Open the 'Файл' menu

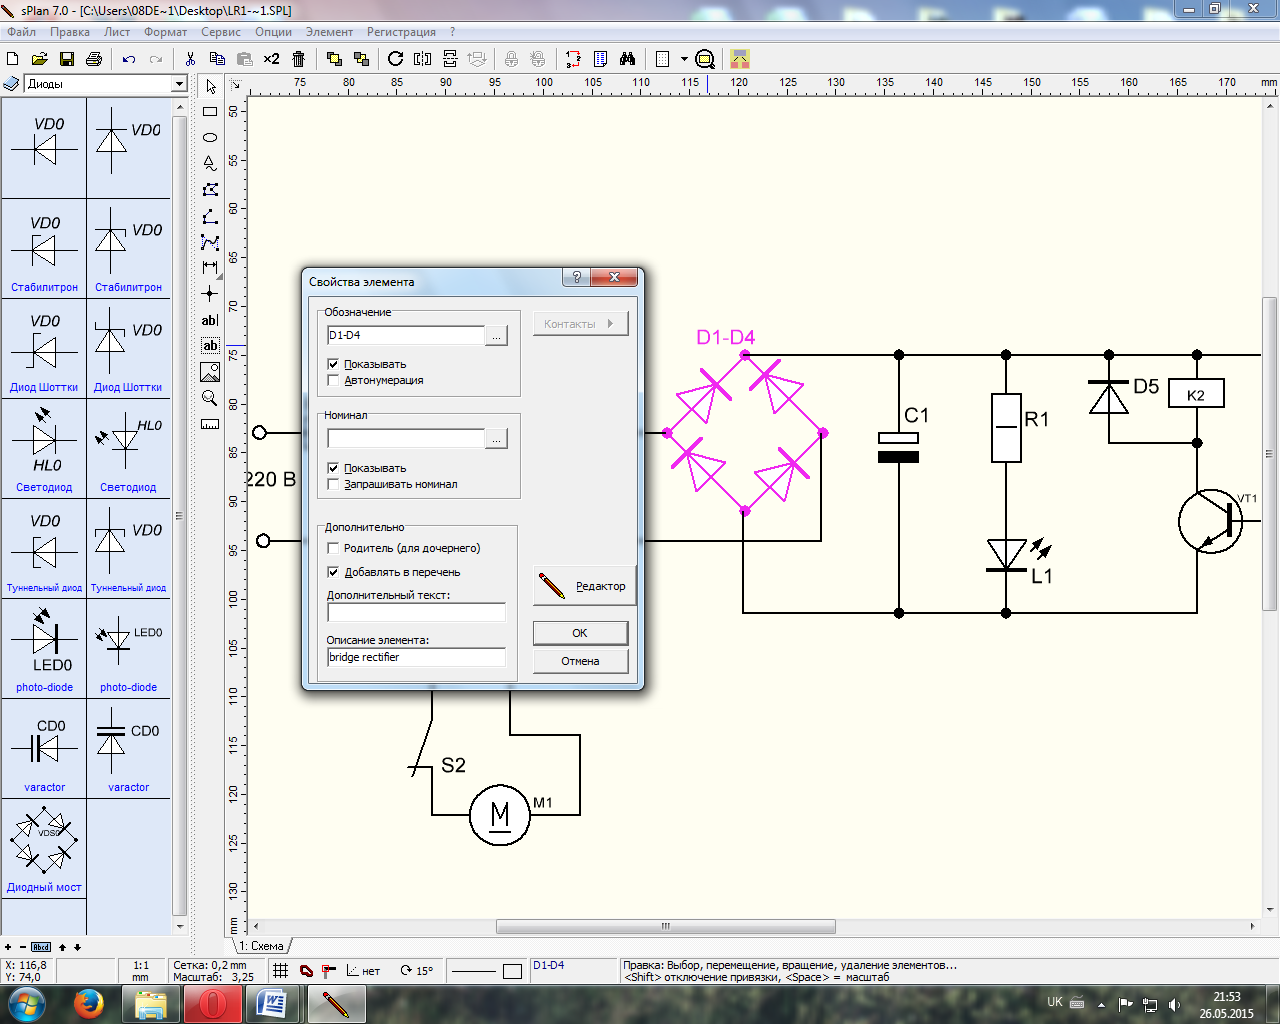pos(21,32)
